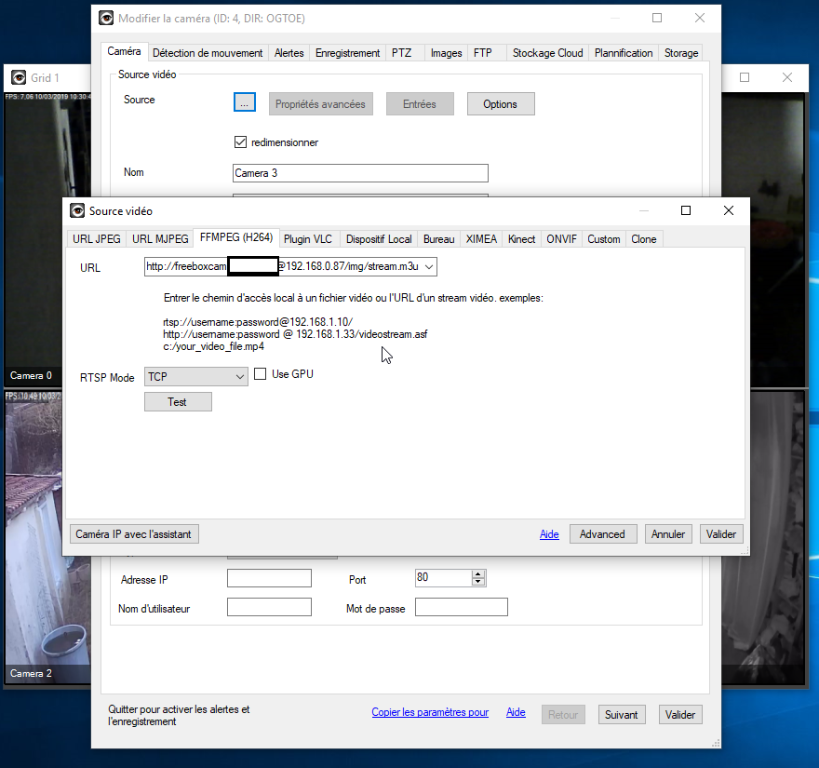The height and width of the screenshot is (768, 819).
Task: Close the Source vidéo dialog
Action: 729,211
